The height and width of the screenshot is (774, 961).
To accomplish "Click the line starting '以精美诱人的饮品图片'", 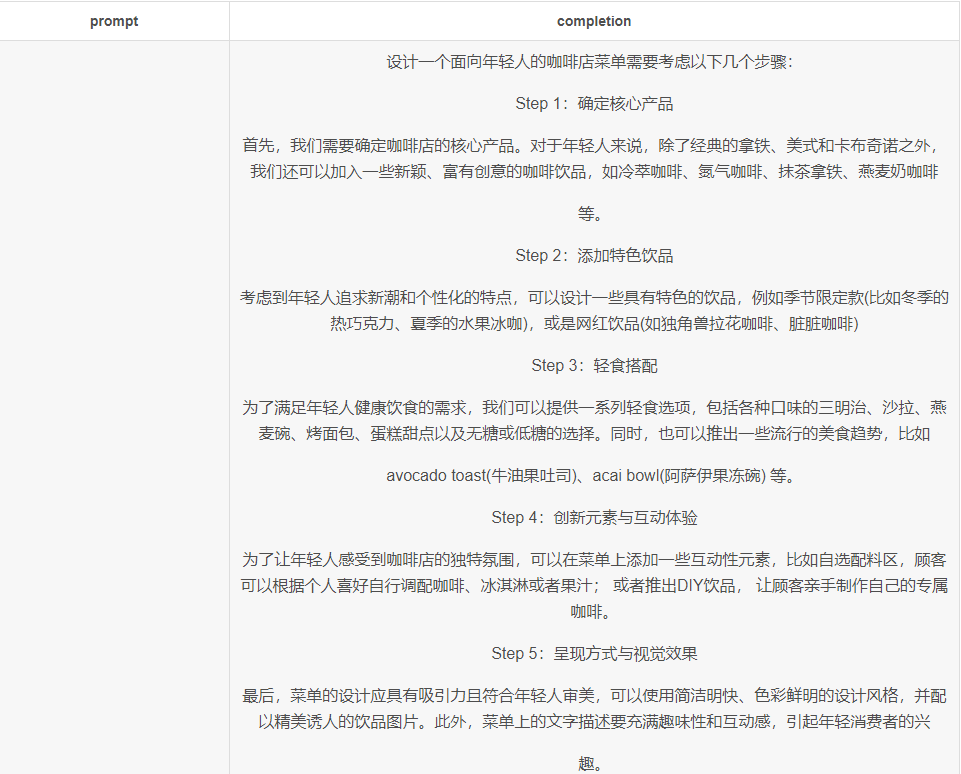I will (594, 722).
